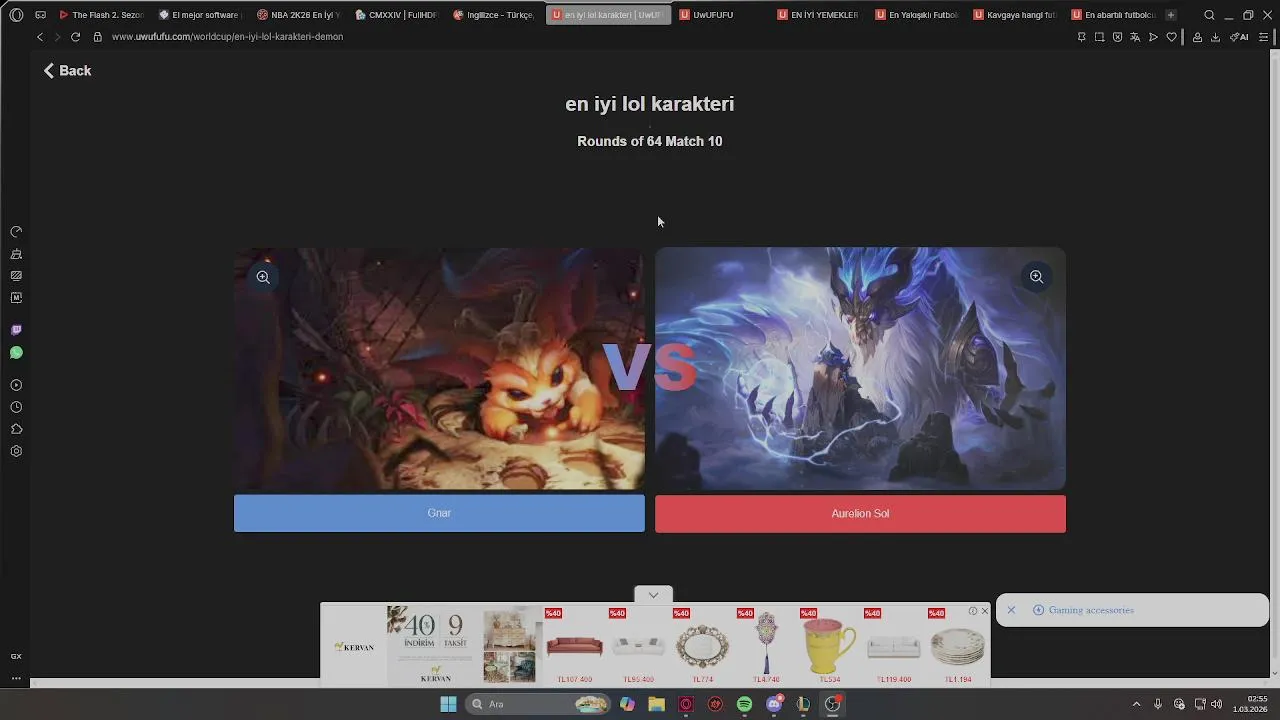The height and width of the screenshot is (720, 1280).
Task: Switch to En Yakışıklı Futbolcu tab
Action: [916, 15]
